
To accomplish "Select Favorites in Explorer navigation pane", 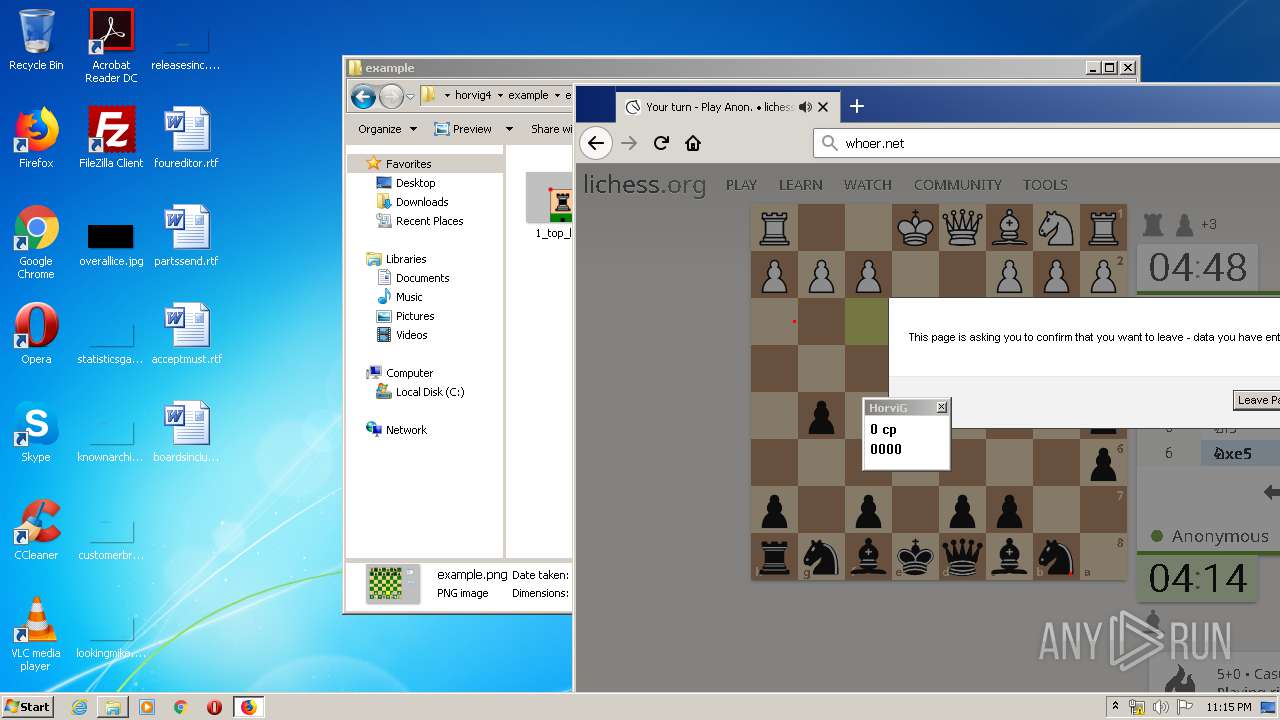I will [408, 163].
